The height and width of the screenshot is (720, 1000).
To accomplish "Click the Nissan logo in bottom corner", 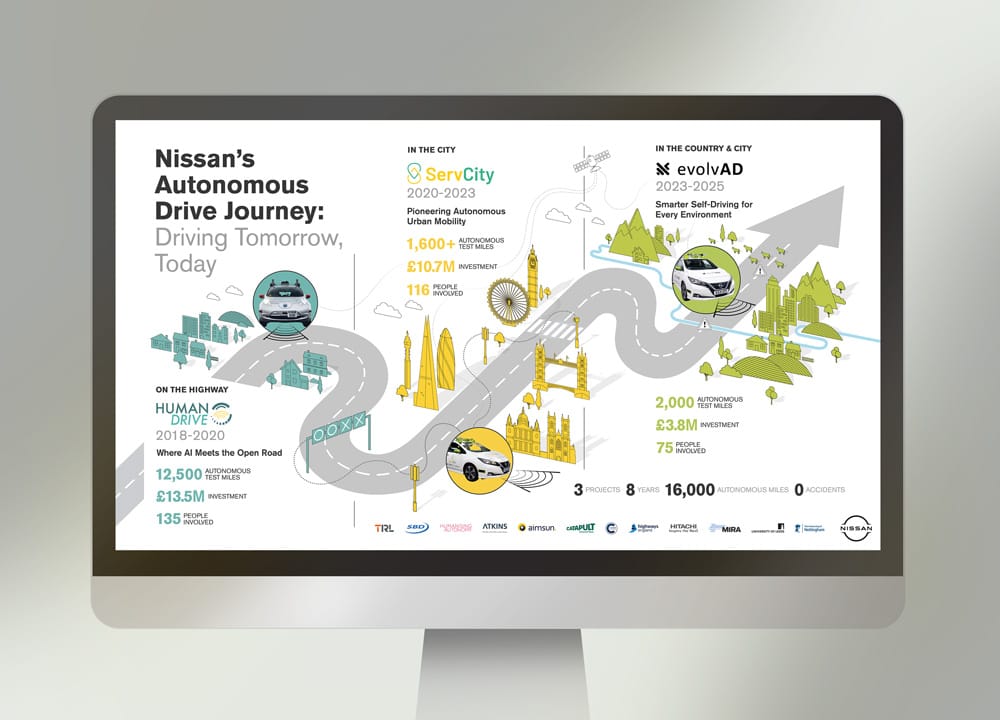I will (x=857, y=527).
